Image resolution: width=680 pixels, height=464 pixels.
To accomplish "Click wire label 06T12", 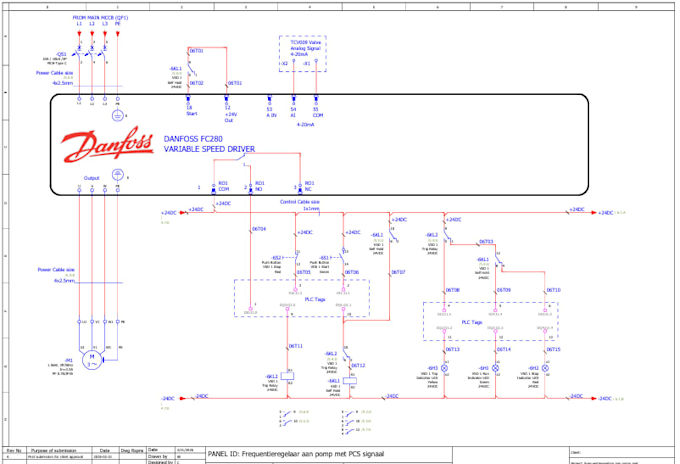I will pos(358,366).
